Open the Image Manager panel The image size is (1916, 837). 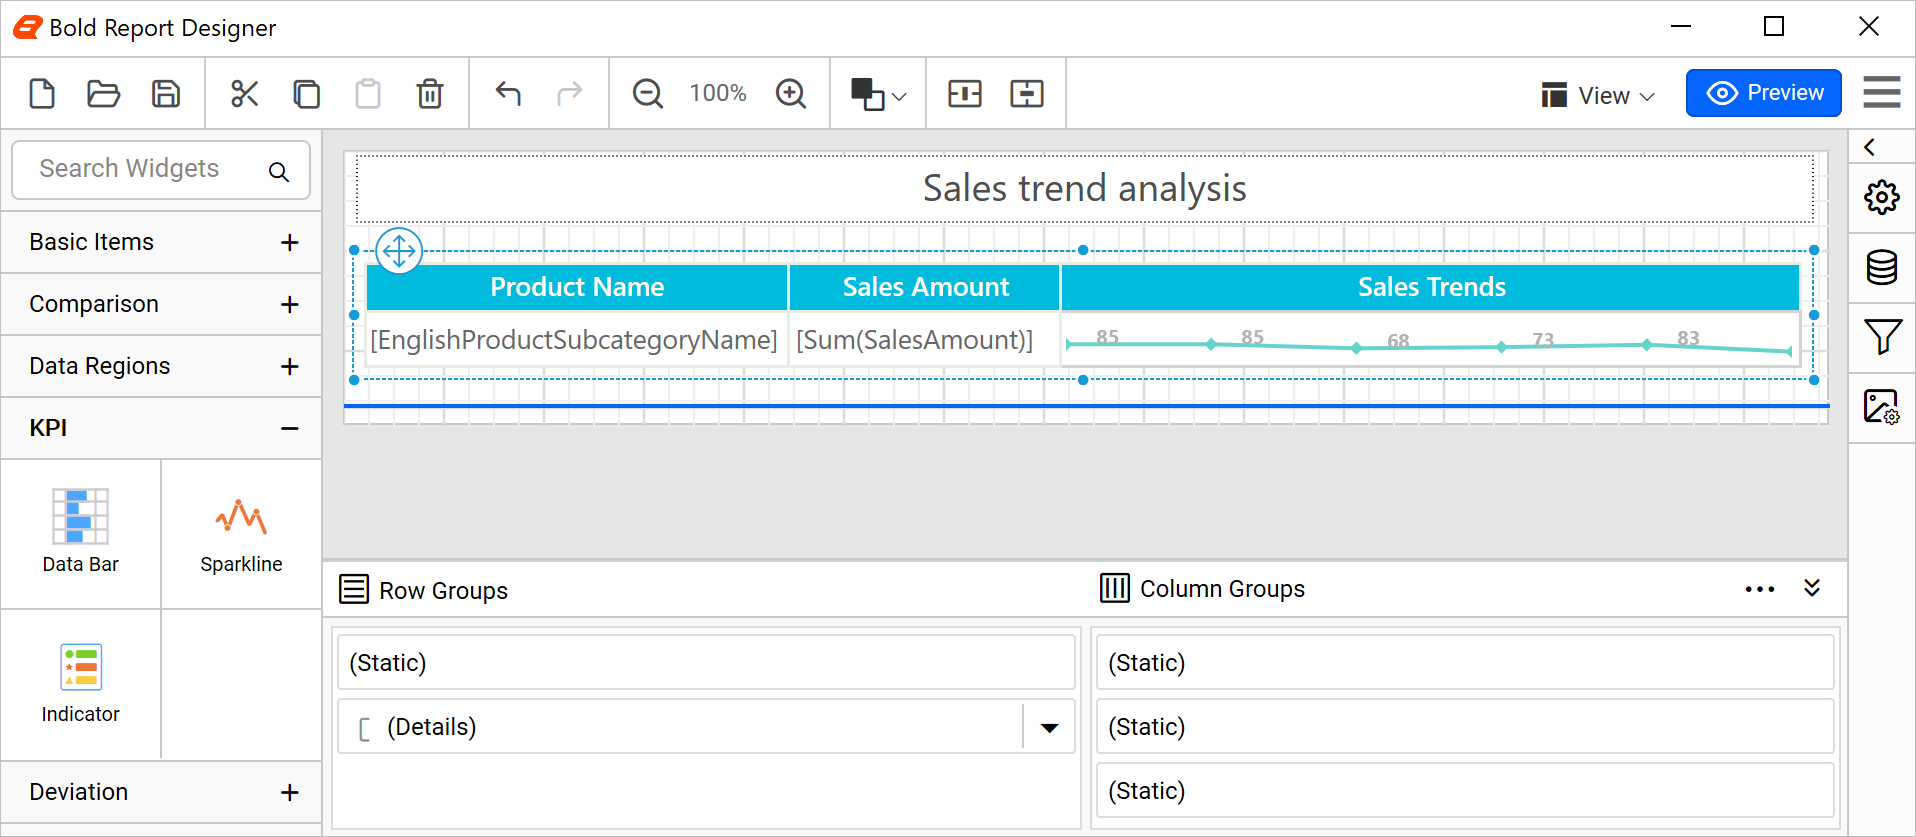1882,407
